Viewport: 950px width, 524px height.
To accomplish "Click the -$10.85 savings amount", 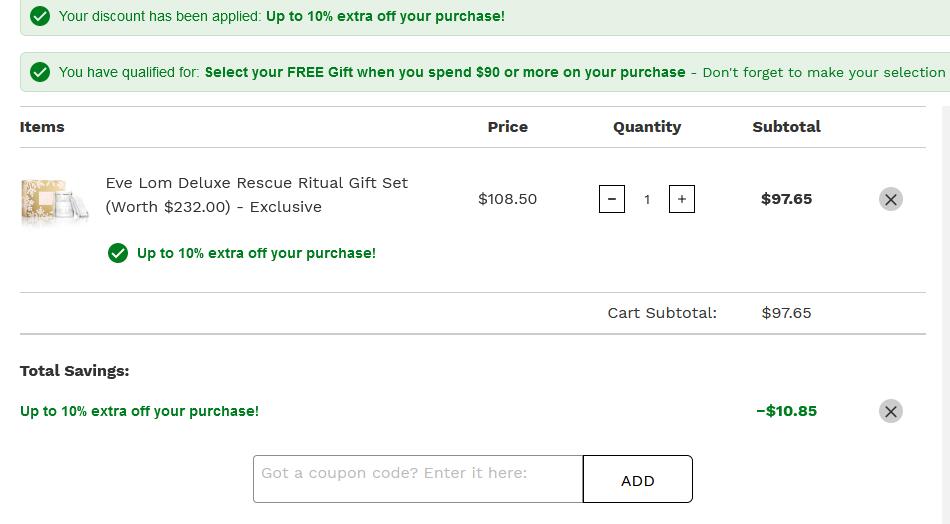I will 786,411.
